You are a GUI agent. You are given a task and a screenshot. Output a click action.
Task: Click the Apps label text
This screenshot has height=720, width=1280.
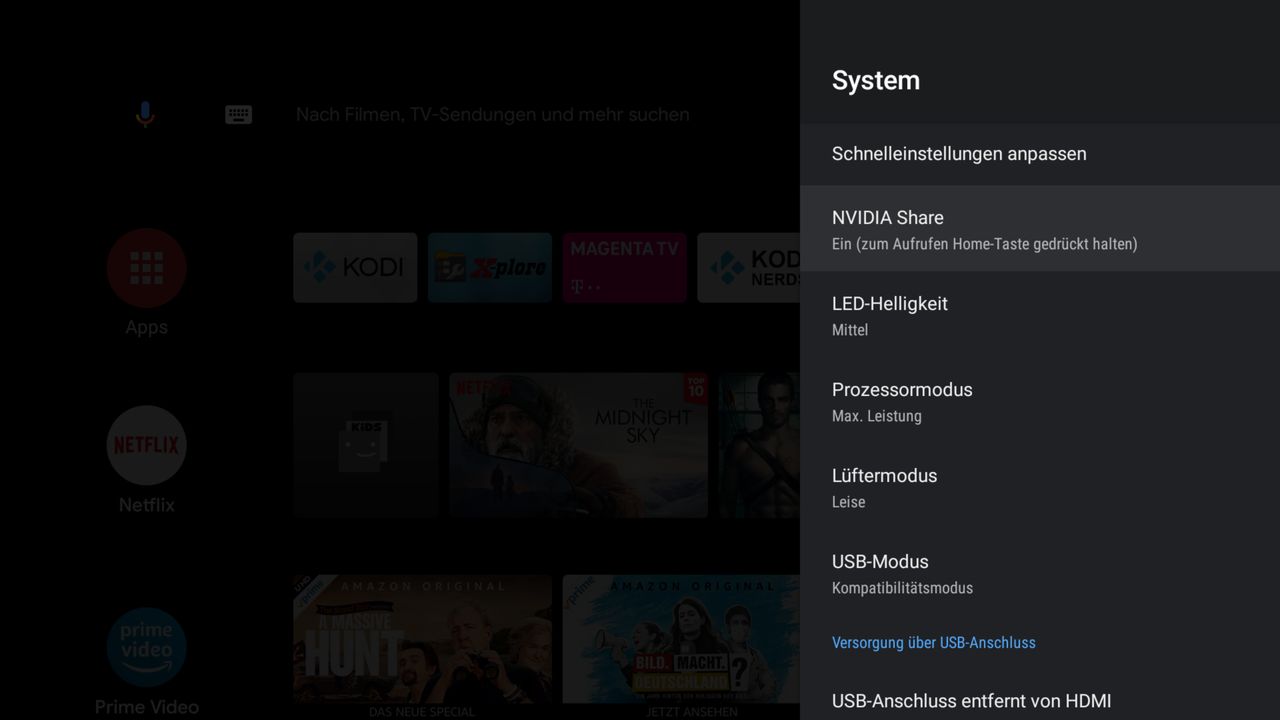[x=146, y=328]
